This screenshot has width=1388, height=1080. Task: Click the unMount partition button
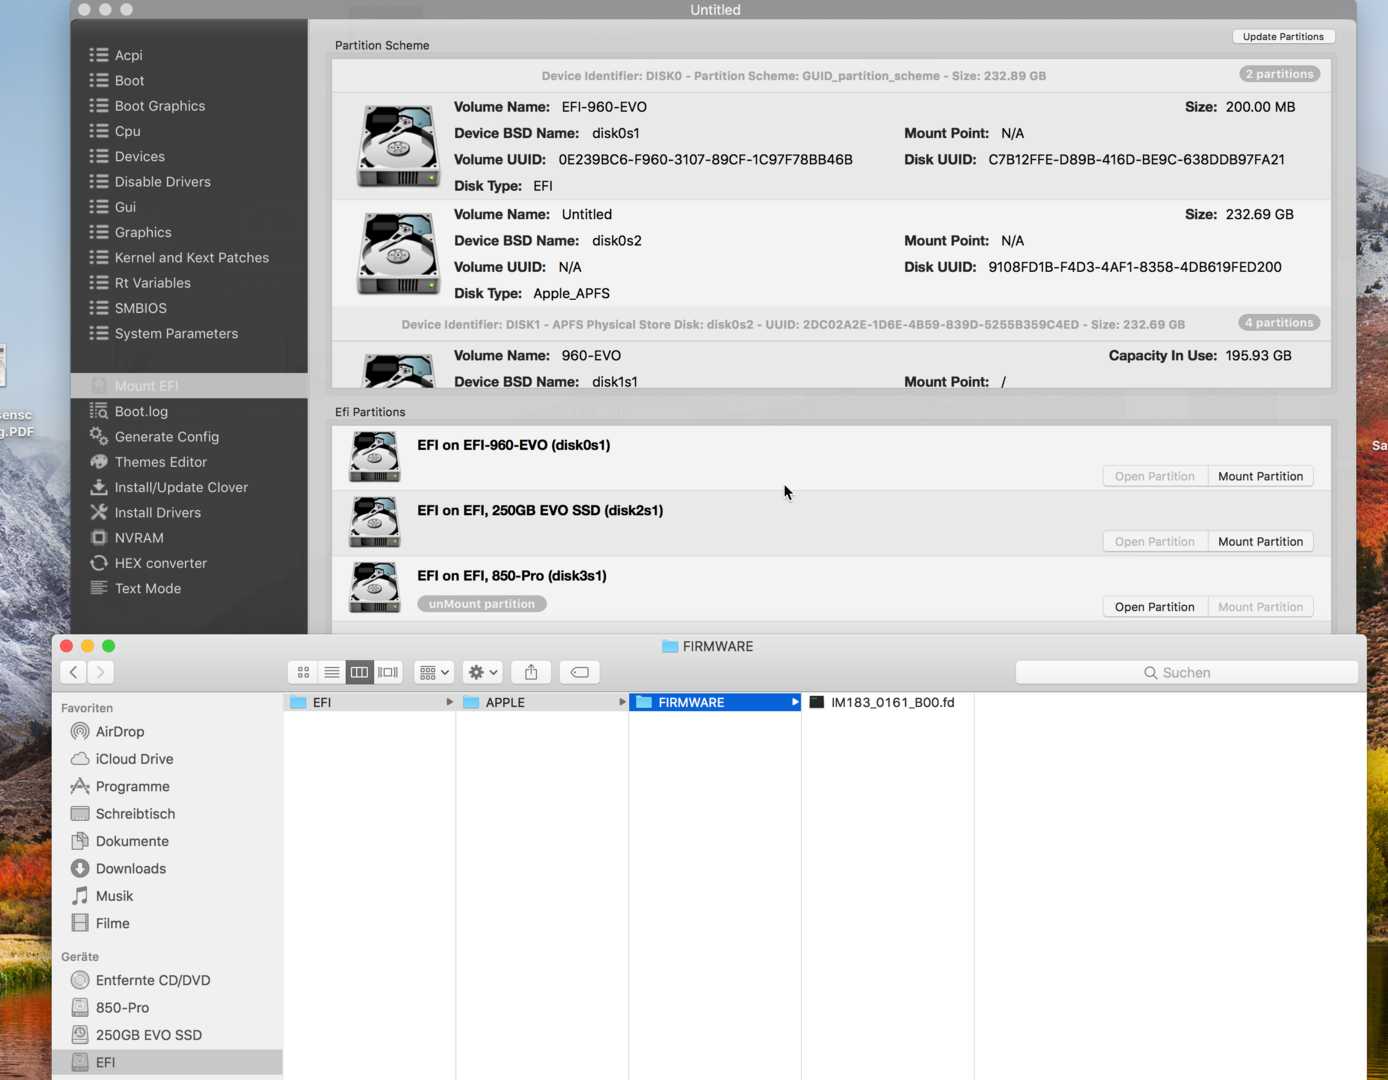(x=482, y=604)
